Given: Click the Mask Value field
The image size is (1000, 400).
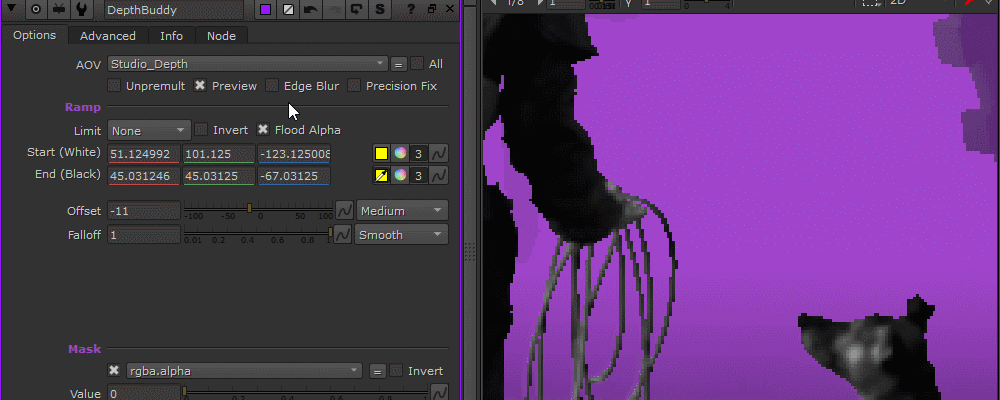Looking at the screenshot, I should point(144,393).
